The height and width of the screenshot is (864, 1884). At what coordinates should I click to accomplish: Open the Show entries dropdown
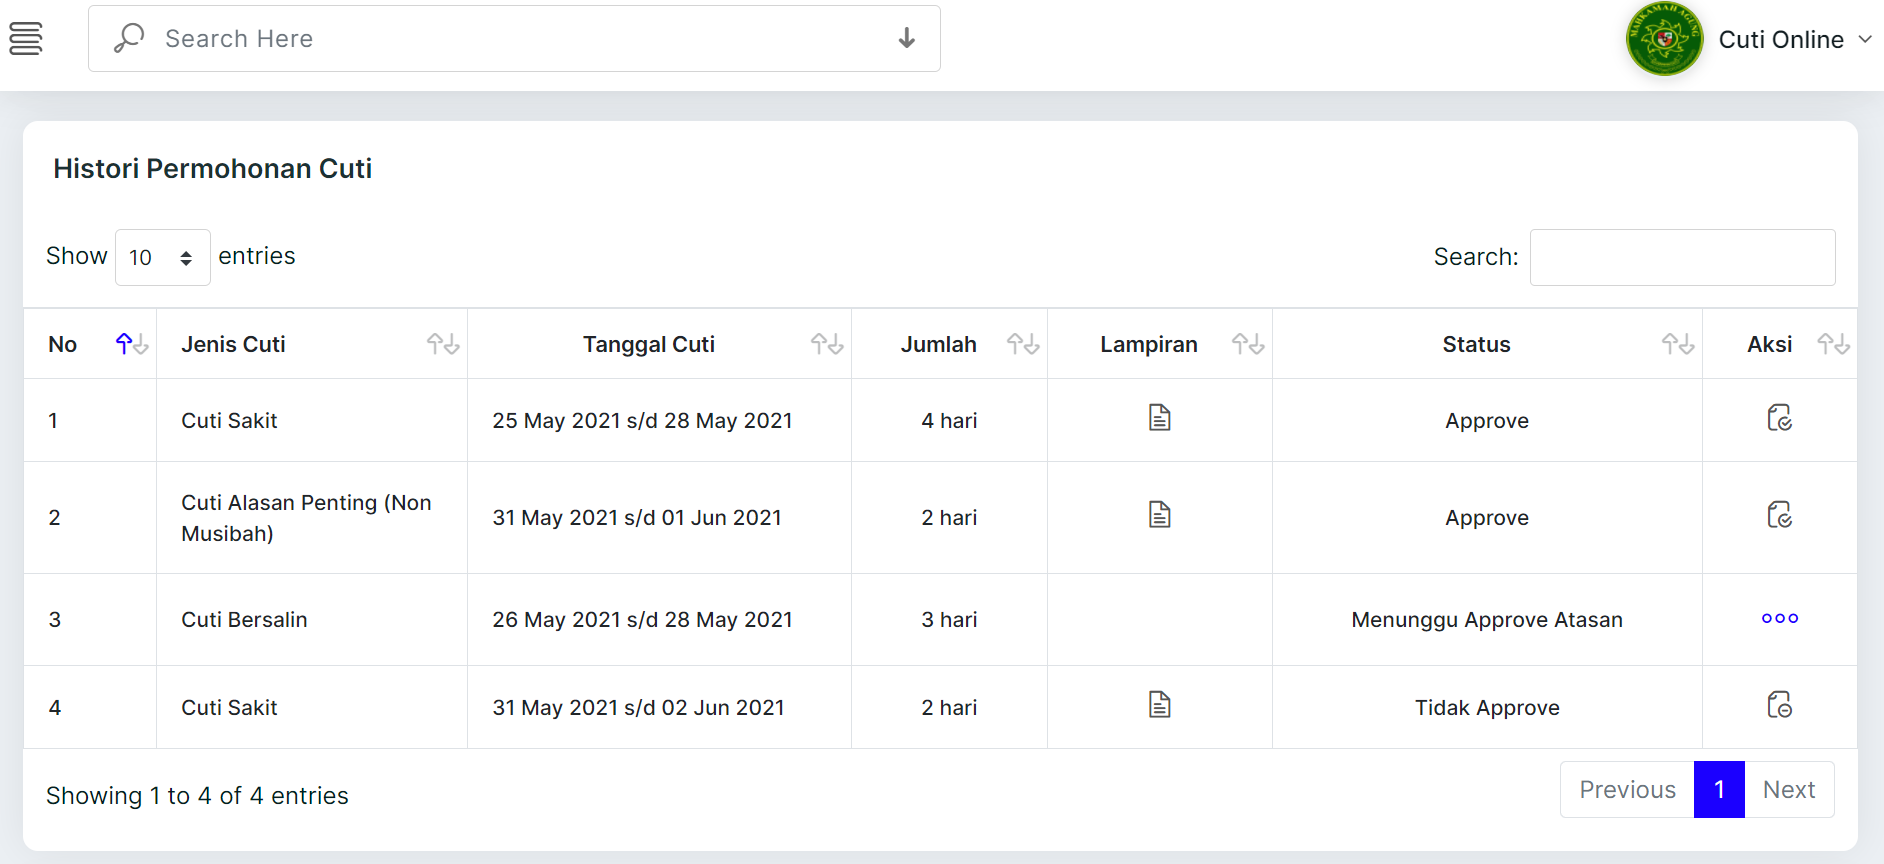(162, 257)
